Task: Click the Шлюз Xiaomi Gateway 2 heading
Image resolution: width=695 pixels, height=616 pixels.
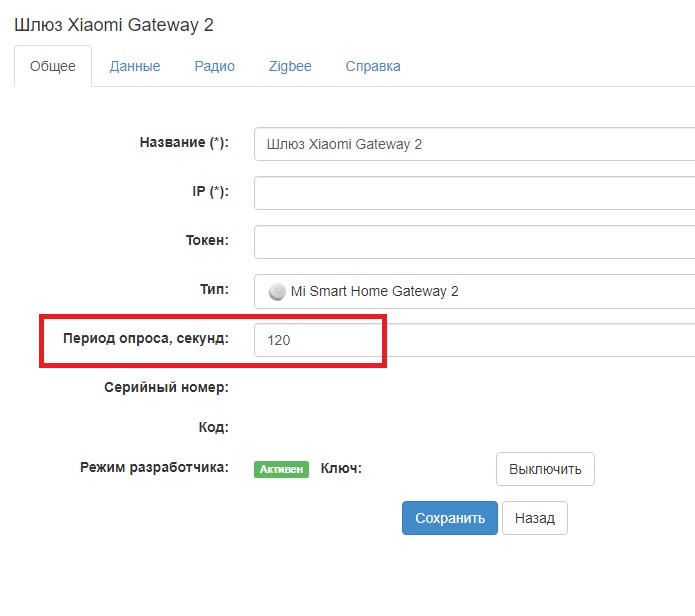Action: click(x=113, y=24)
